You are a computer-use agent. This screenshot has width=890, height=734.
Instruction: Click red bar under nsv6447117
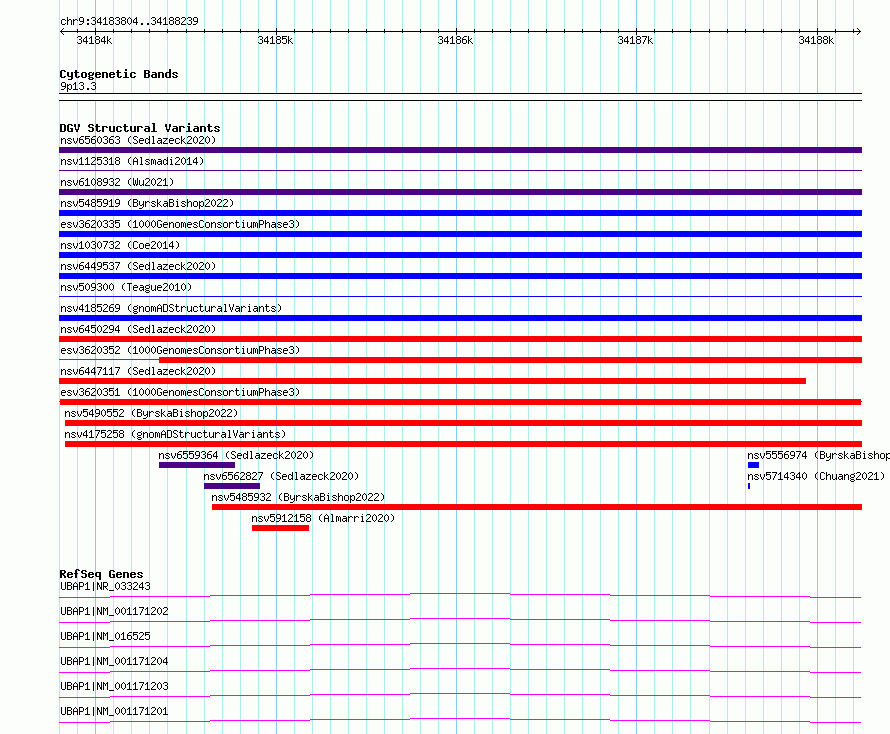(x=433, y=381)
